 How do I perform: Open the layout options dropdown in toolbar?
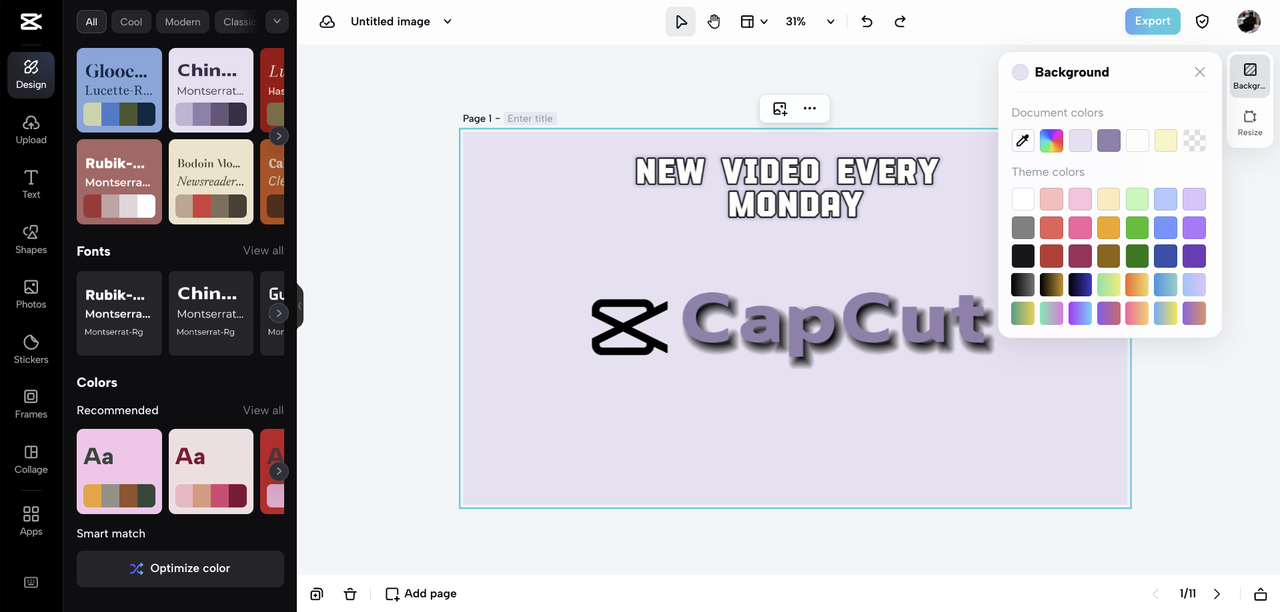pyautogui.click(x=753, y=22)
